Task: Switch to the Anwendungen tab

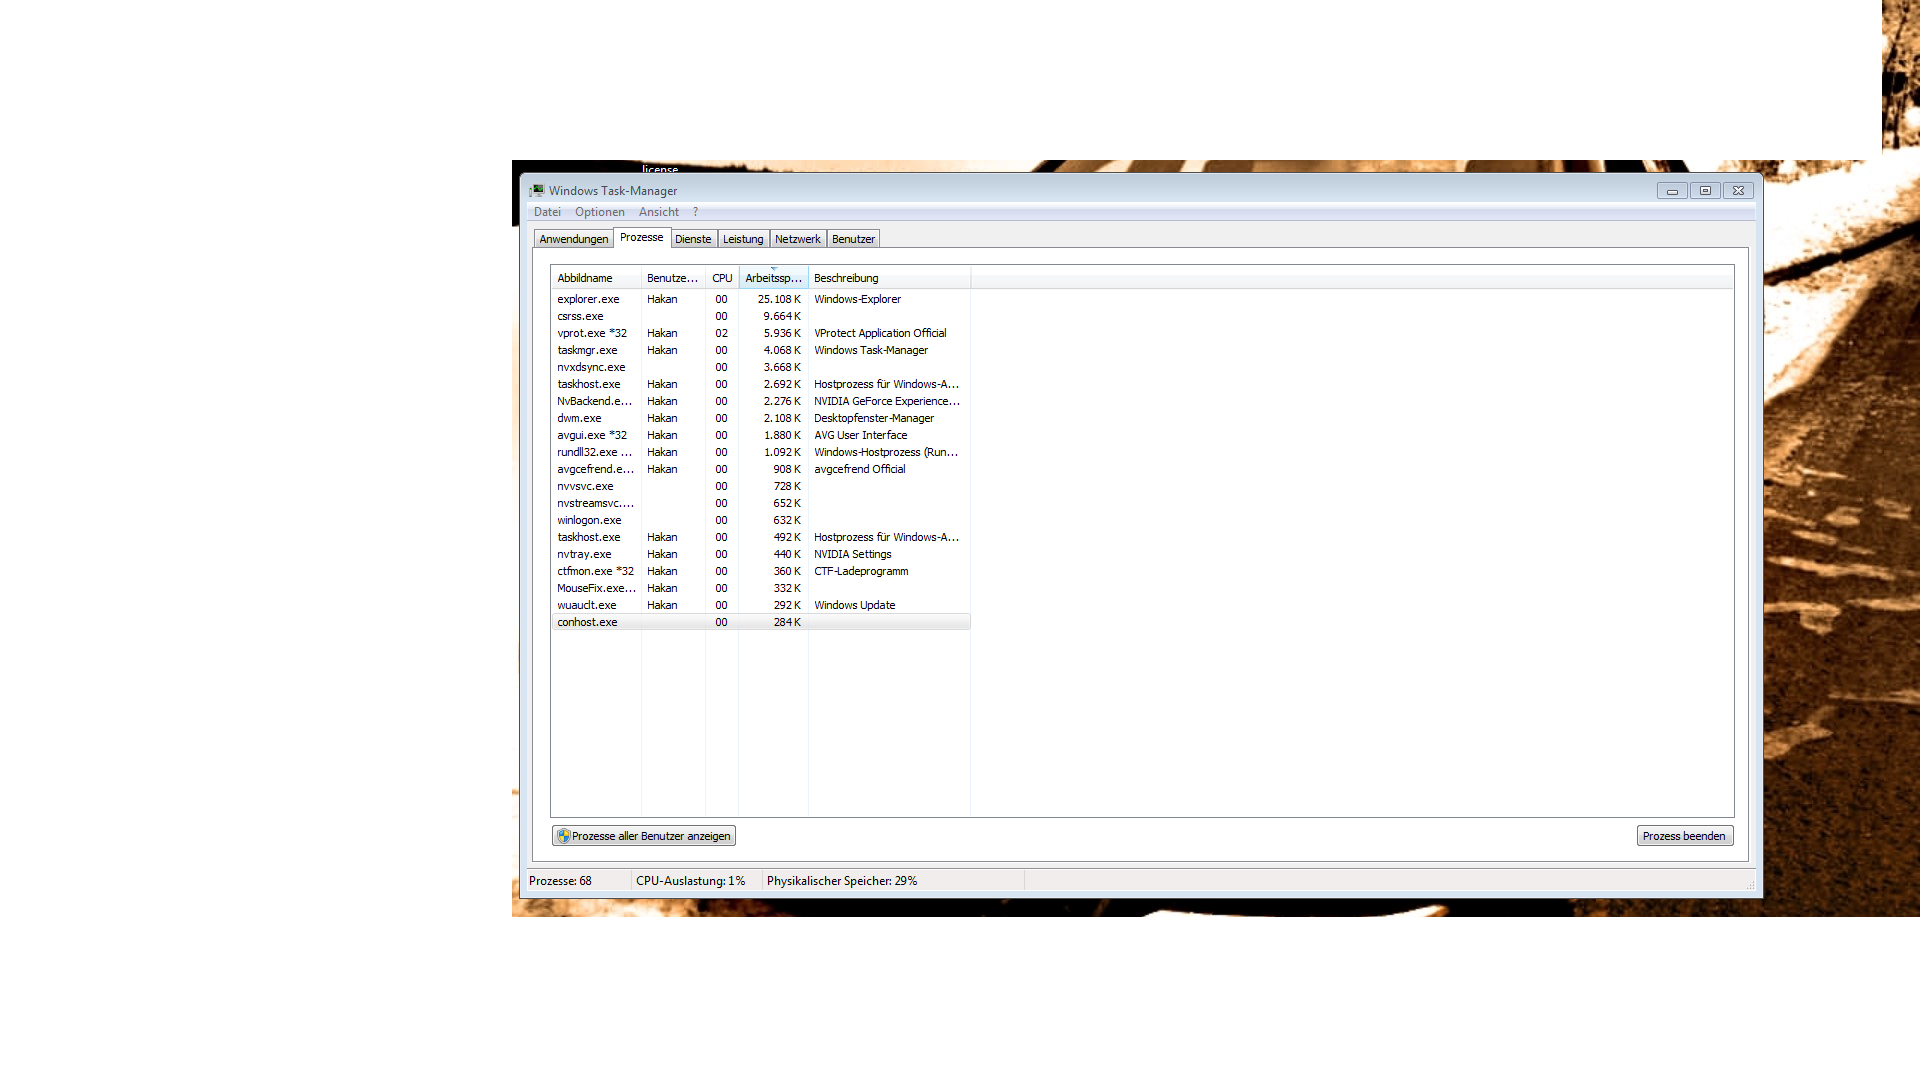Action: tap(573, 239)
